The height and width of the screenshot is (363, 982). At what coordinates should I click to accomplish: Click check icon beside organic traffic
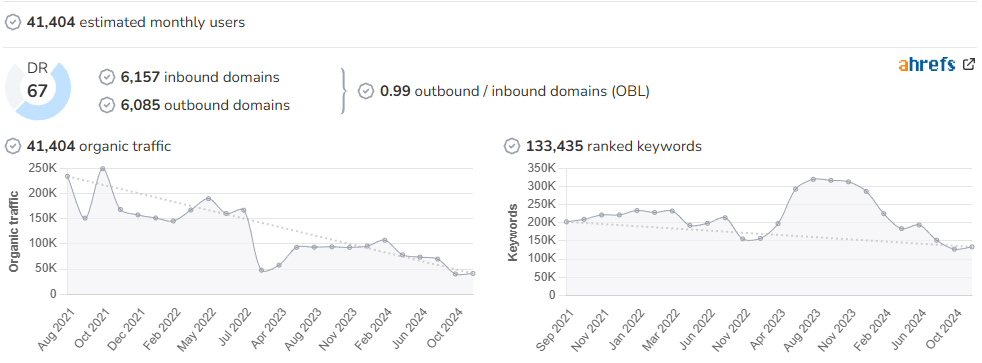coord(13,146)
